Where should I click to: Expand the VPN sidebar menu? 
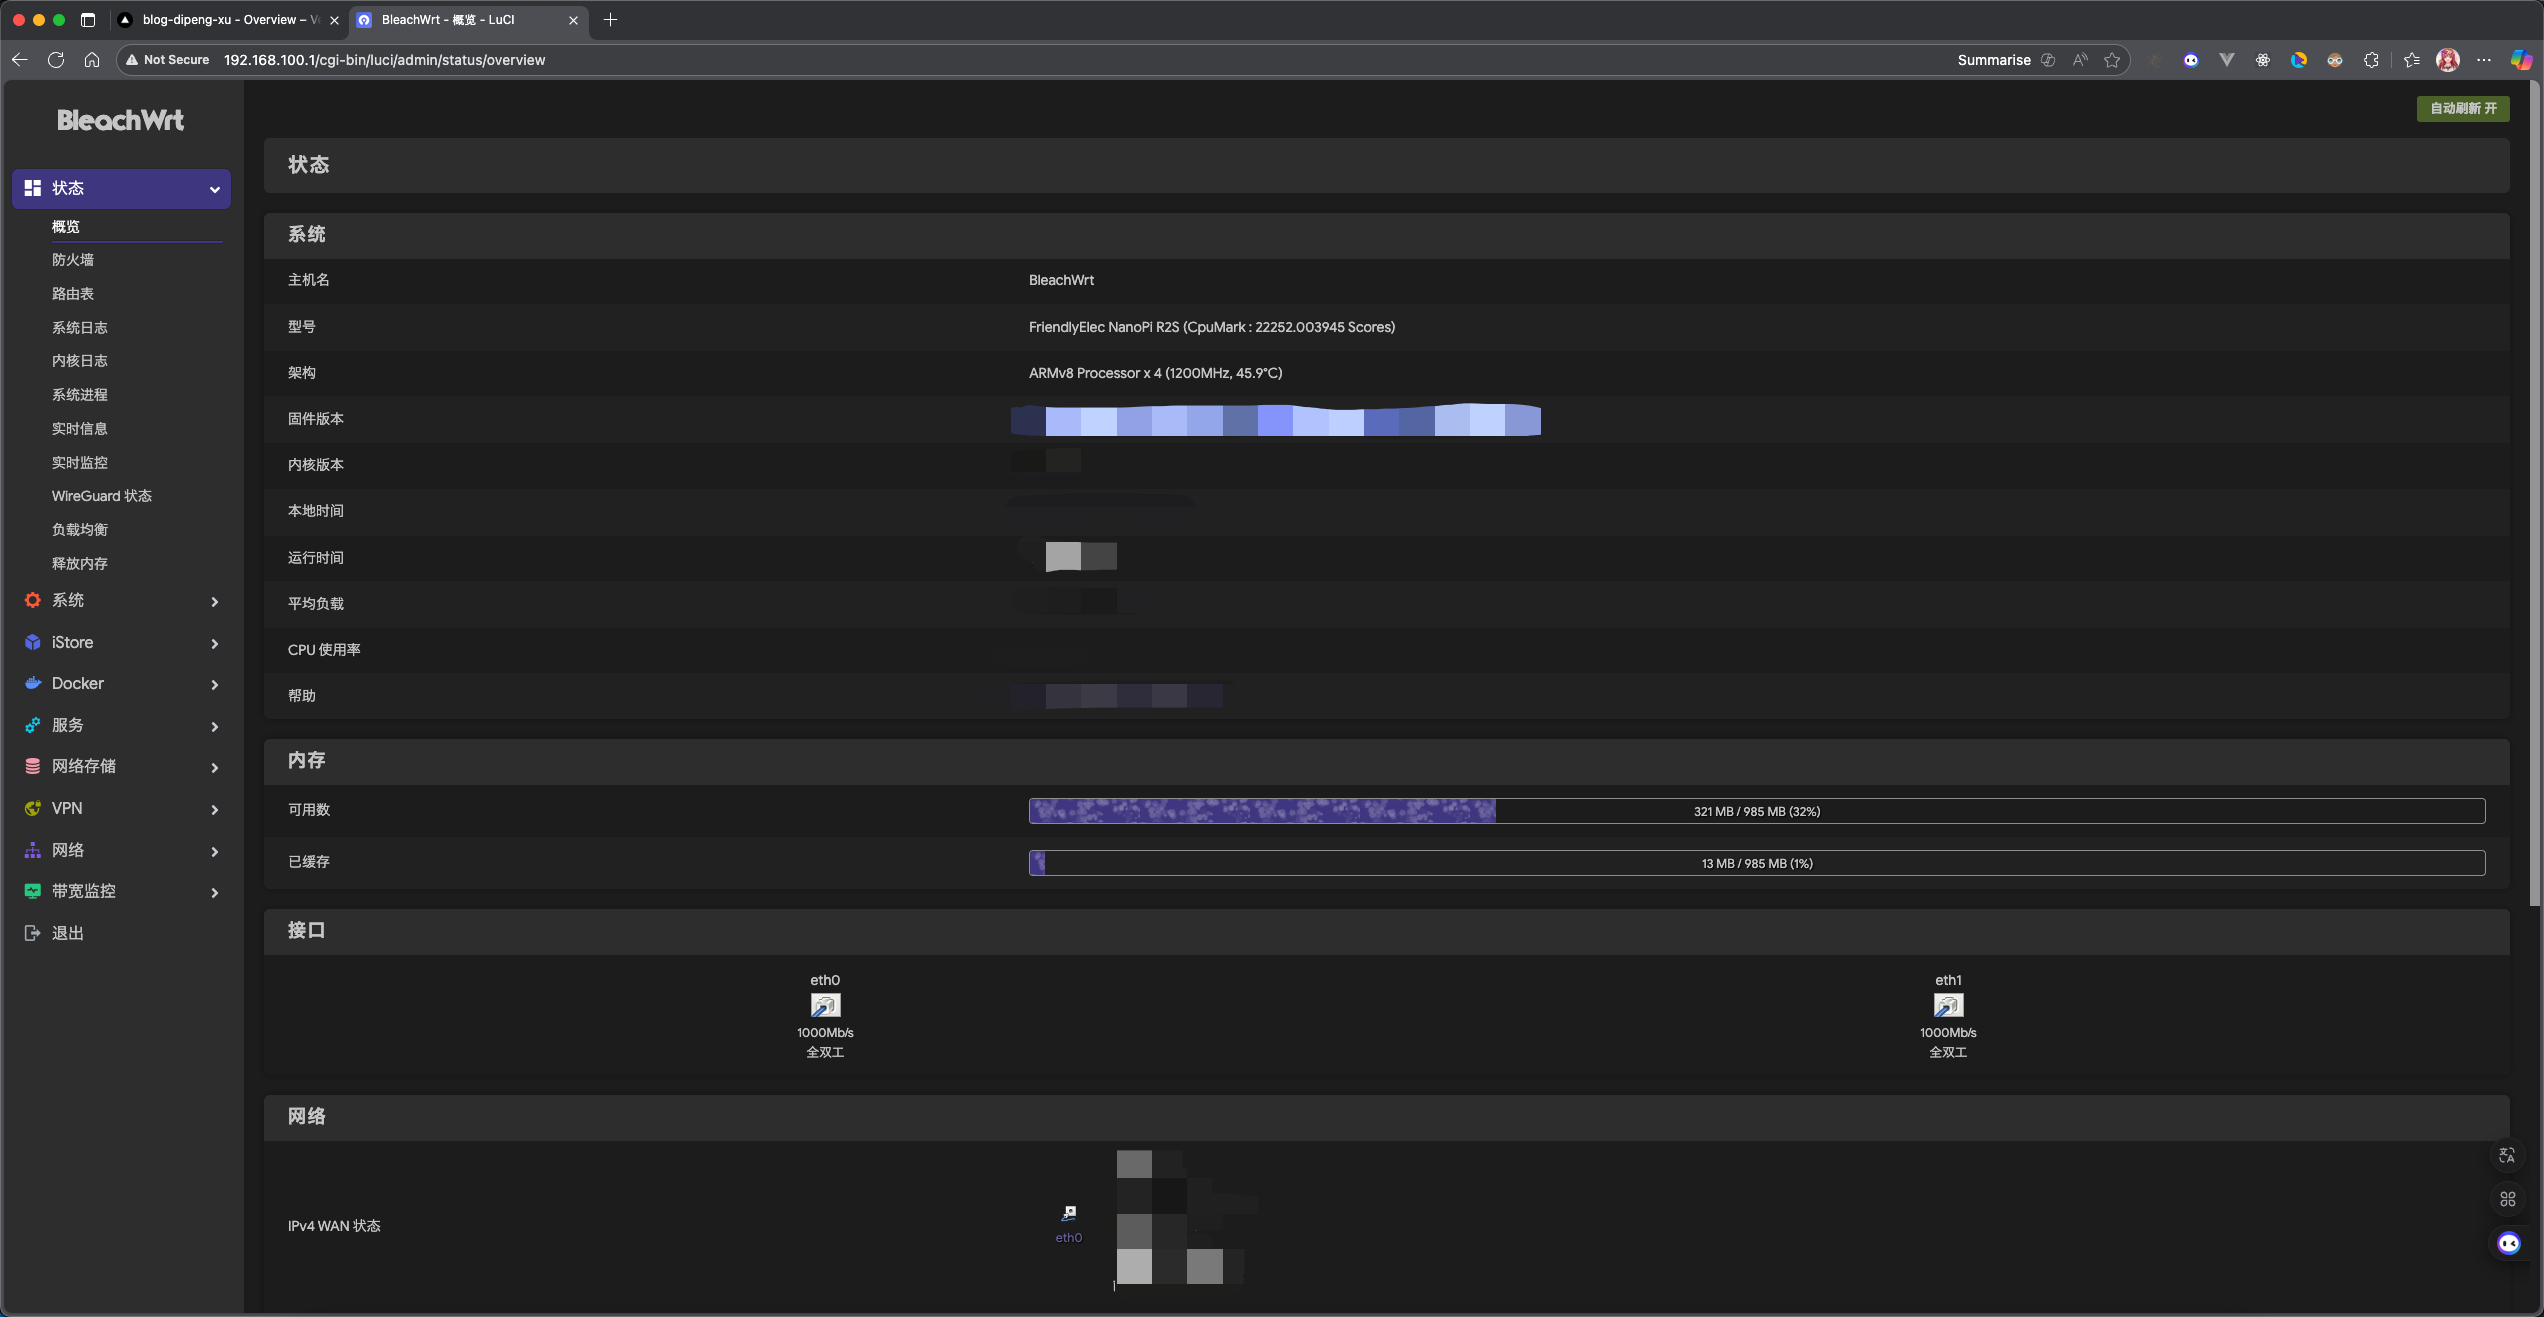(121, 808)
